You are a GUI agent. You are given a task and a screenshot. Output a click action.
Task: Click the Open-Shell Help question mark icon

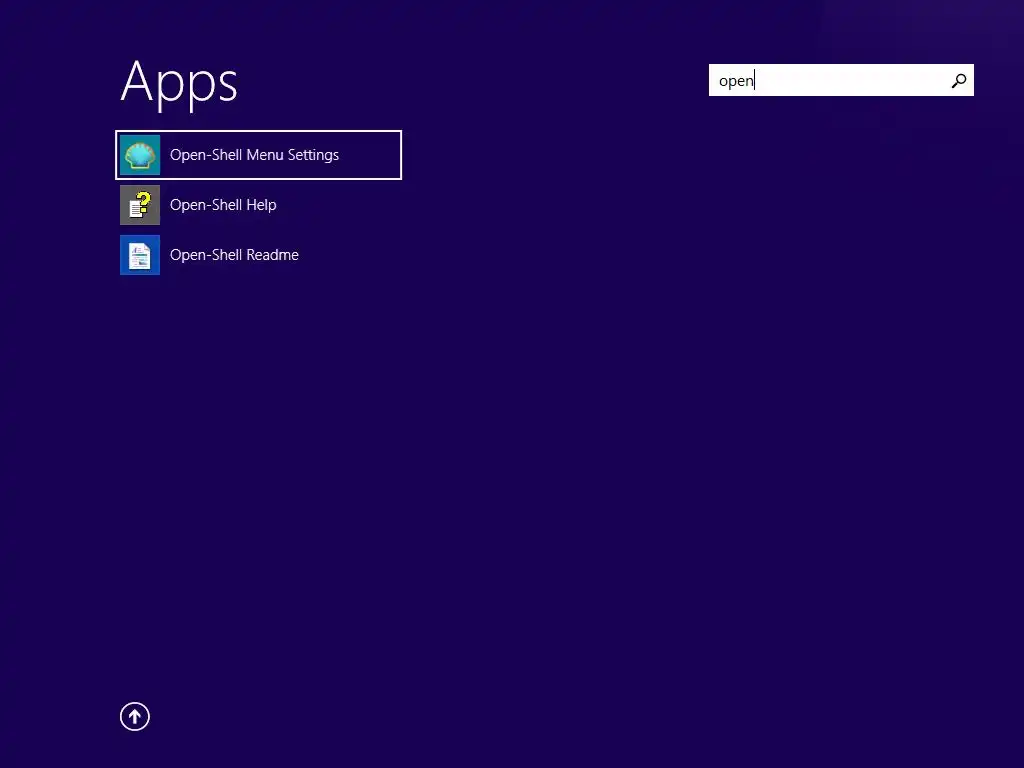click(140, 205)
